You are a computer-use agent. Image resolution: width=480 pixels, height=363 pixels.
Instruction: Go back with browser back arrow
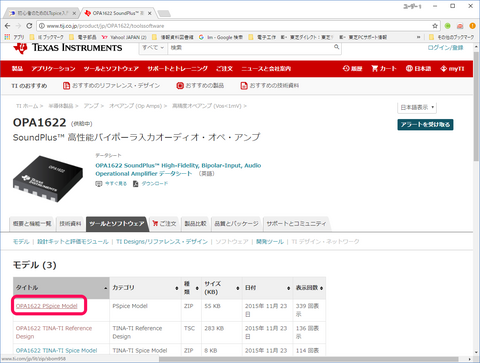point(8,26)
